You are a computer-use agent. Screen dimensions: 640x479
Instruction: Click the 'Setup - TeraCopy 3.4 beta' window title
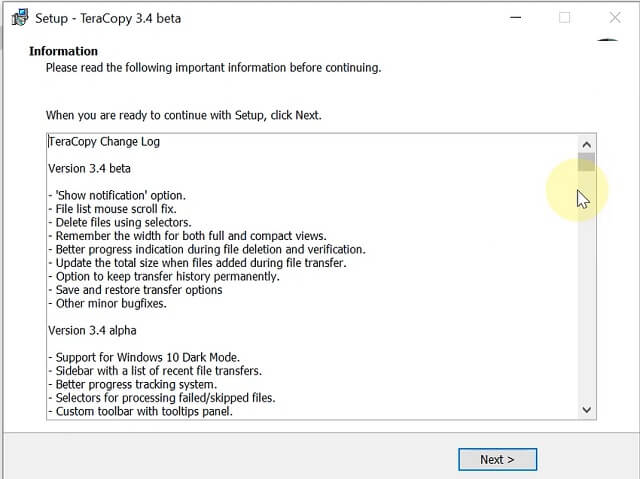pyautogui.click(x=108, y=18)
